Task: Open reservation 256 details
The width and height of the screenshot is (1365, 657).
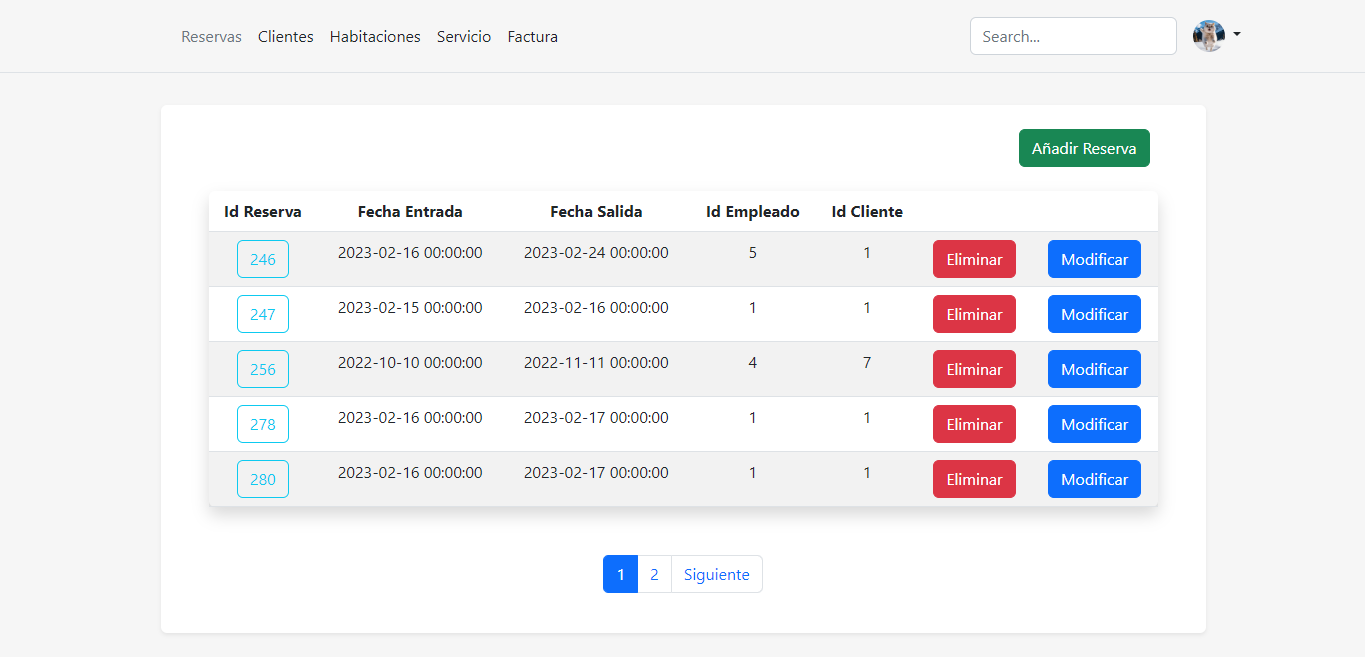Action: [262, 368]
